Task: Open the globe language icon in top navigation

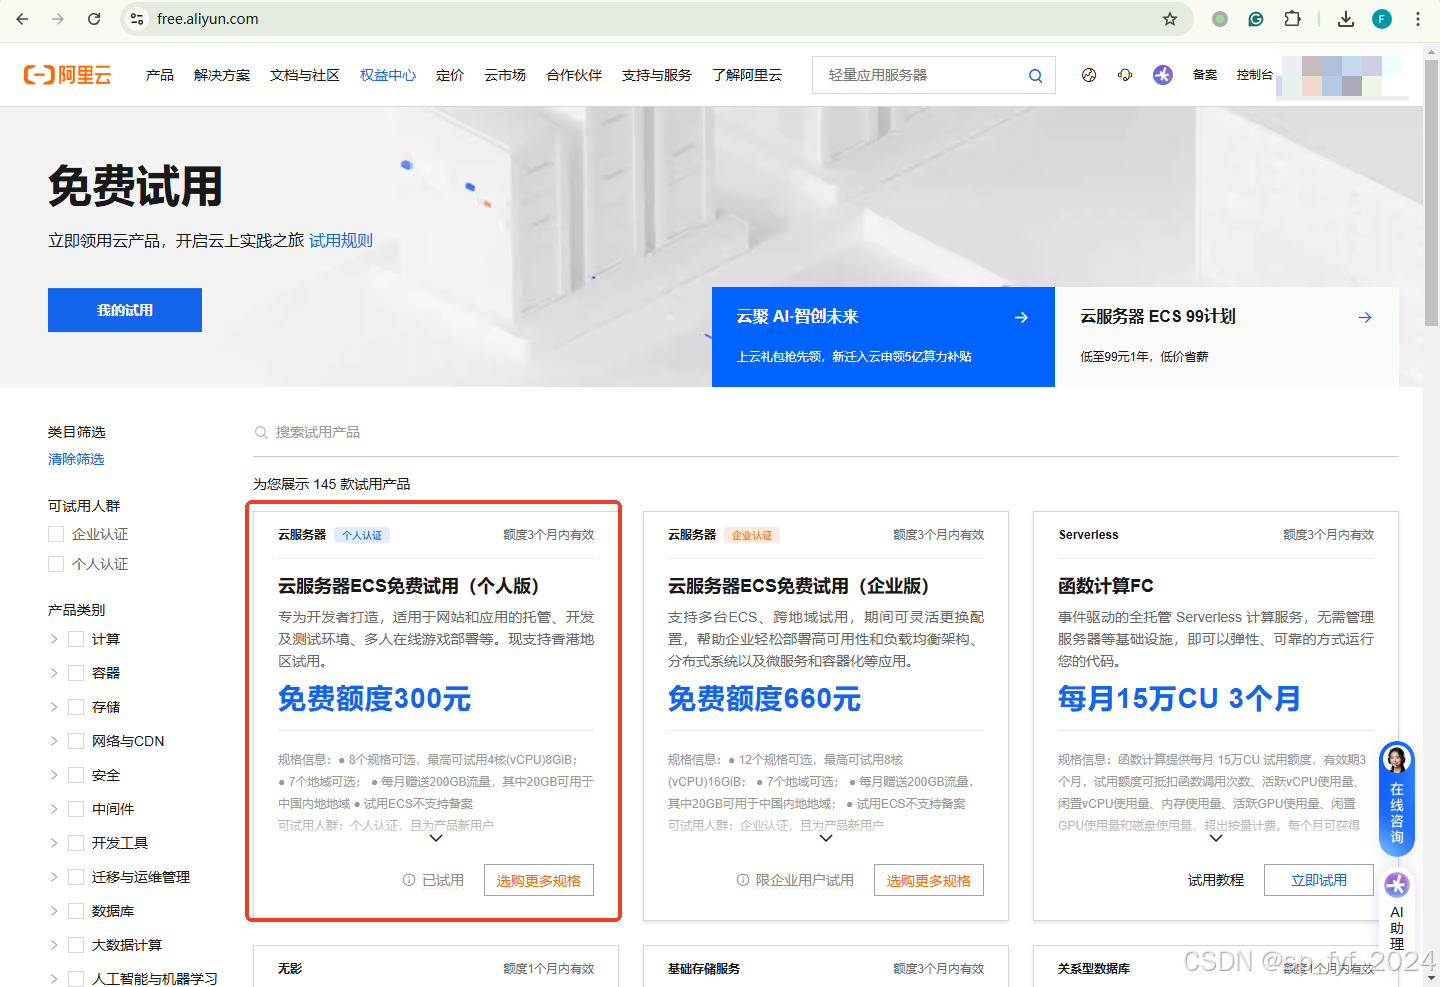Action: [1088, 74]
